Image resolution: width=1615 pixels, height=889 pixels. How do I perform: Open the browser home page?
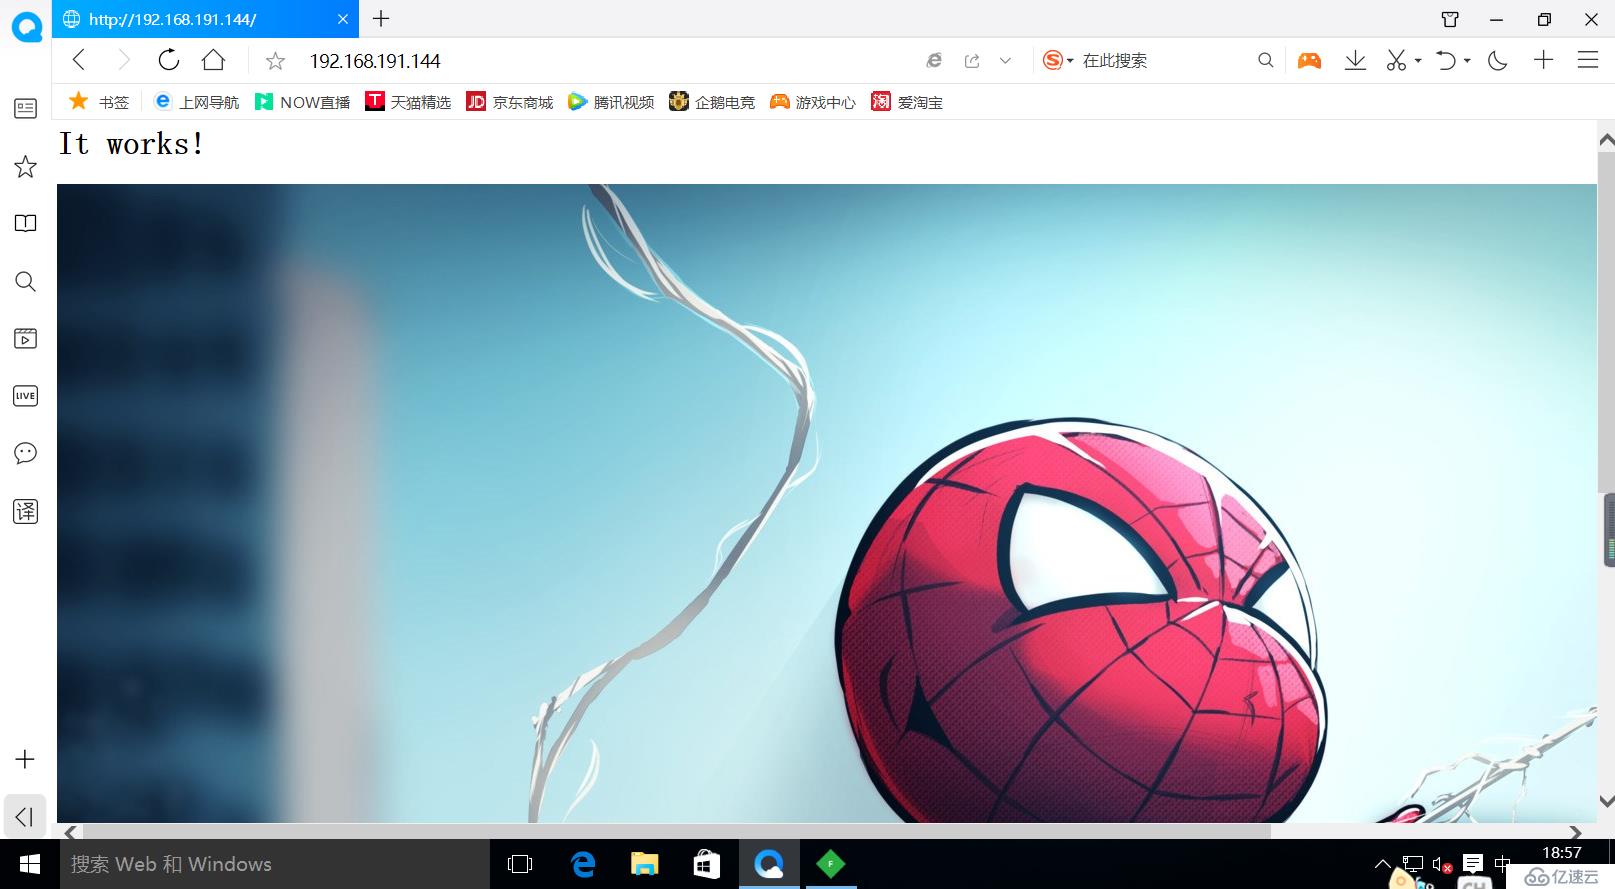tap(213, 60)
